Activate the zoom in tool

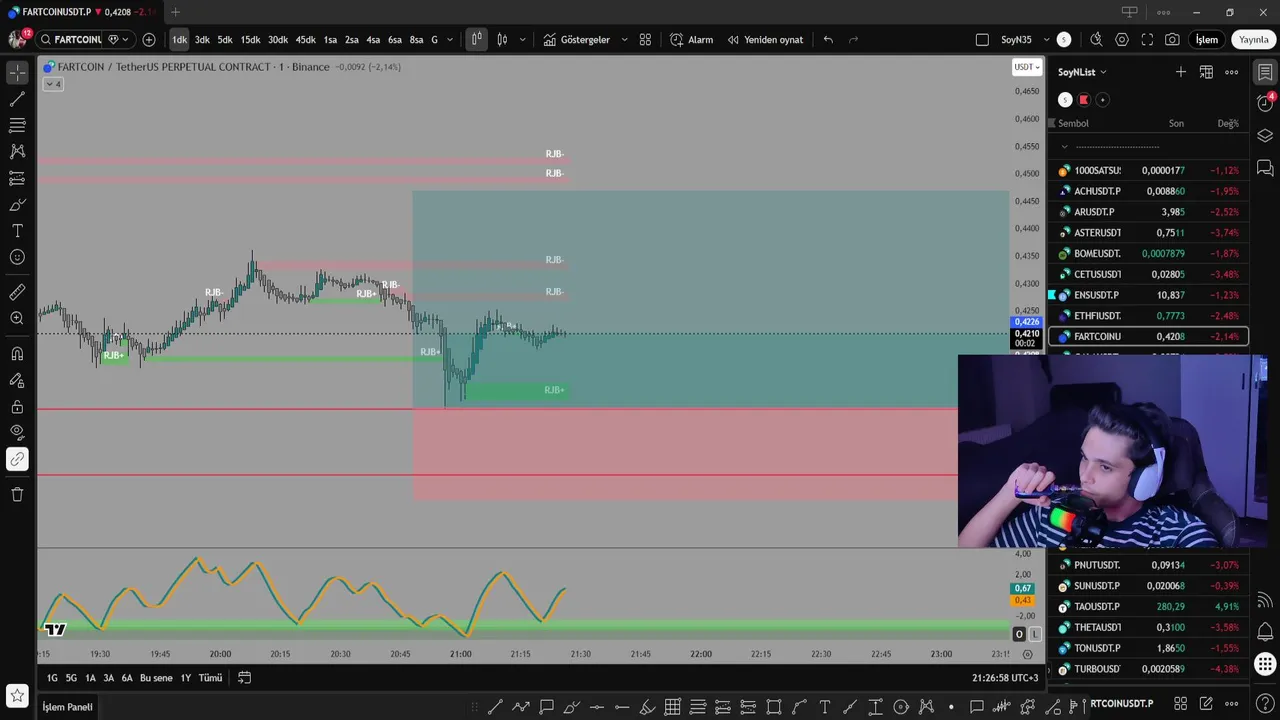17,318
